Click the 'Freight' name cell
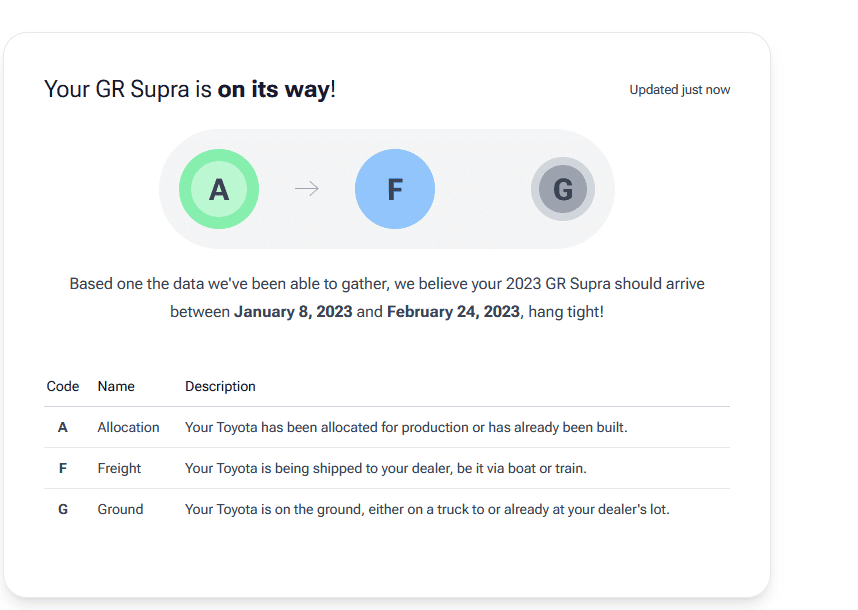This screenshot has width=858, height=610. point(119,468)
